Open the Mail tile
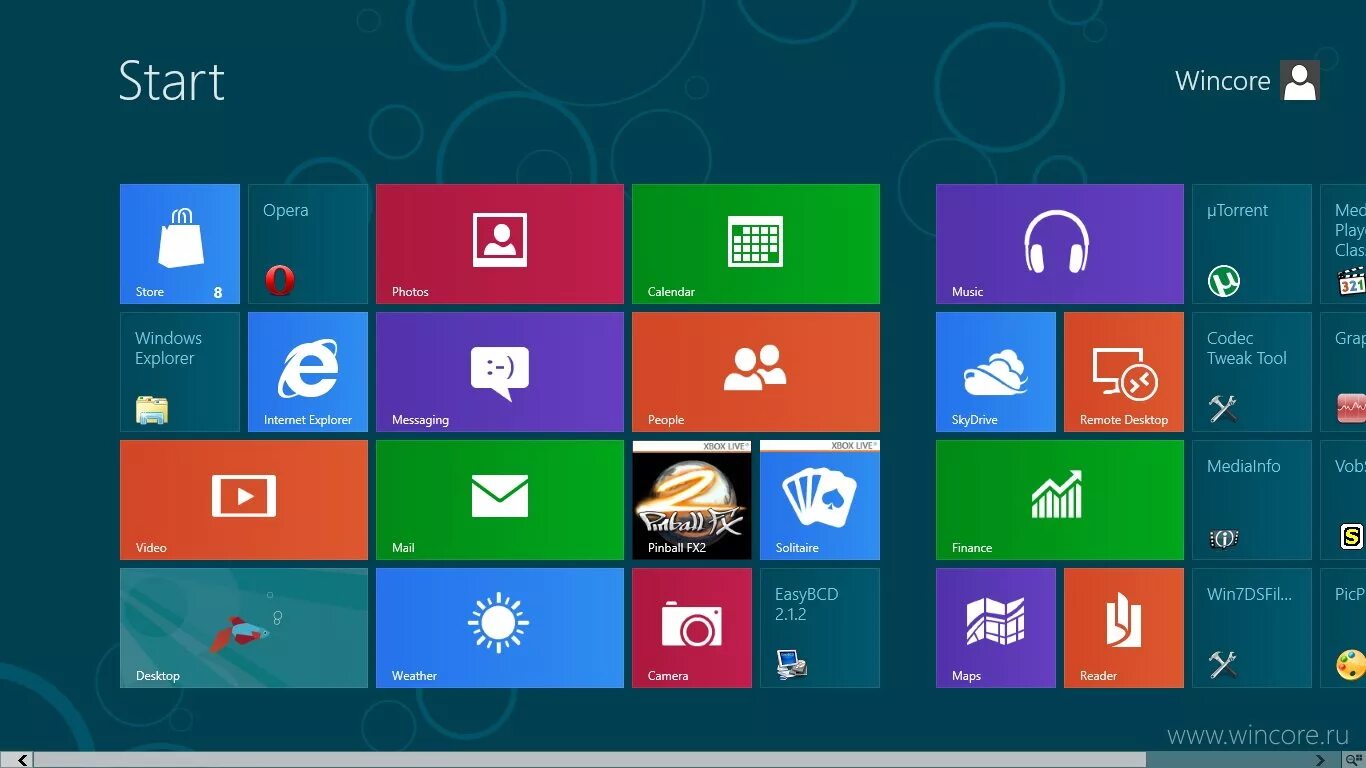The height and width of the screenshot is (768, 1366). tap(500, 500)
